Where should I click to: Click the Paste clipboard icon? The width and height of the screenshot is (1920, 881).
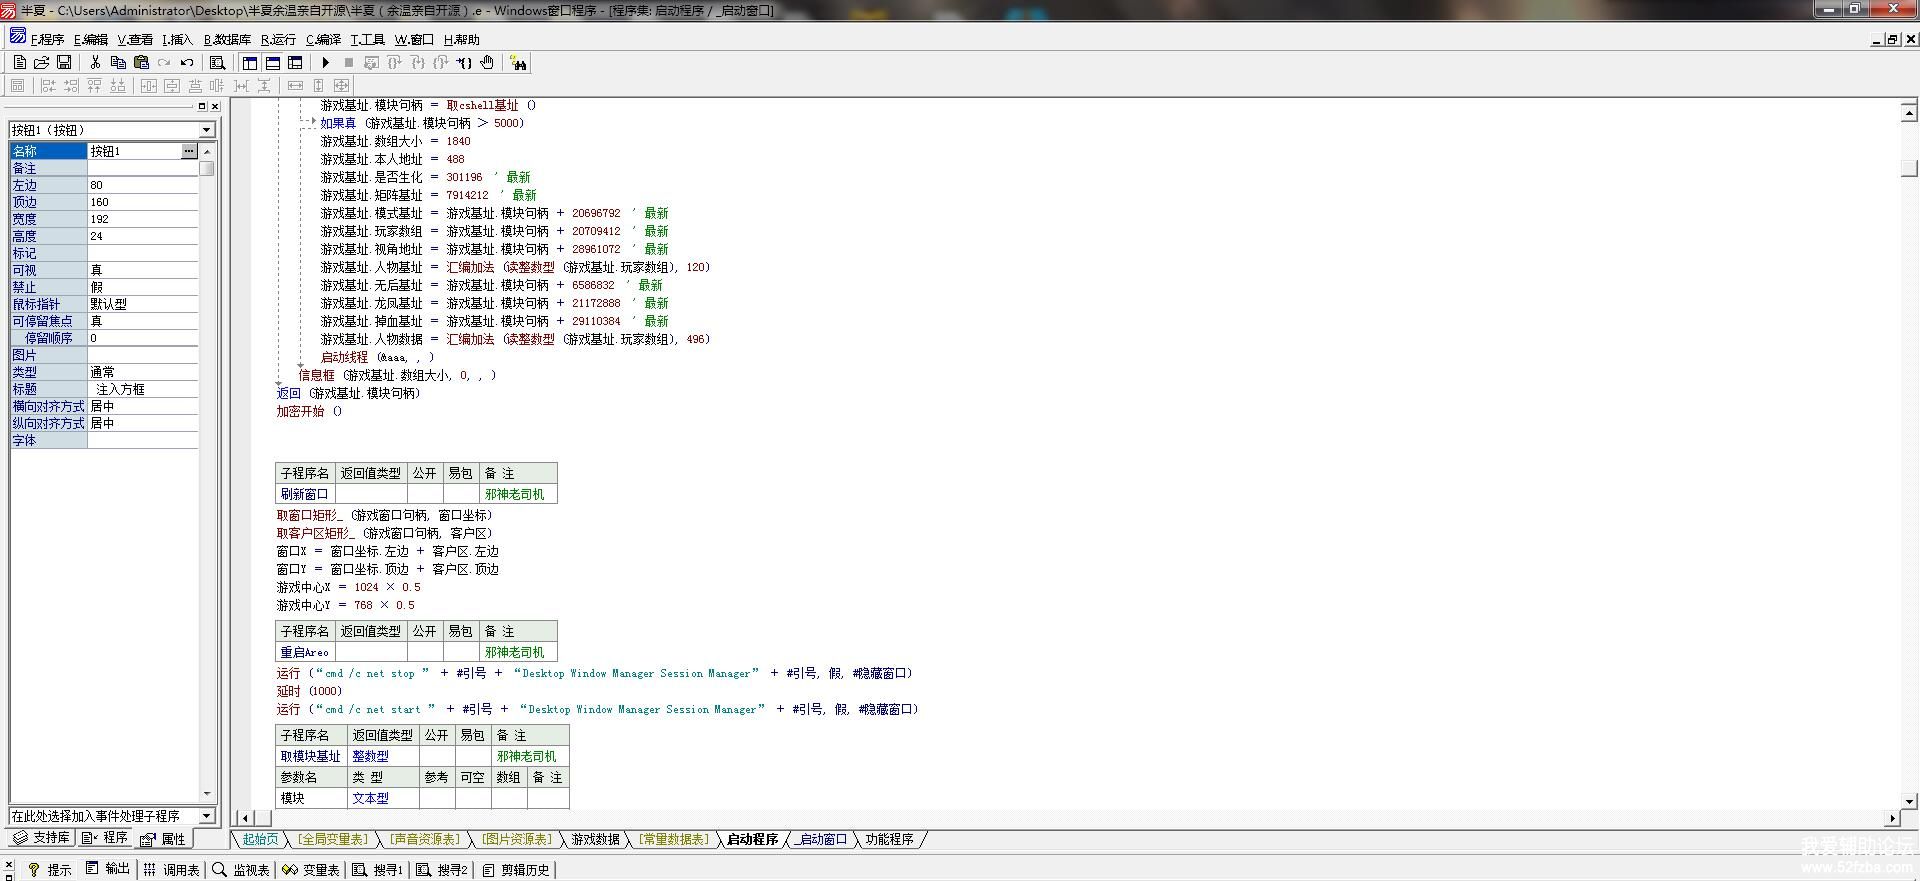coord(141,63)
